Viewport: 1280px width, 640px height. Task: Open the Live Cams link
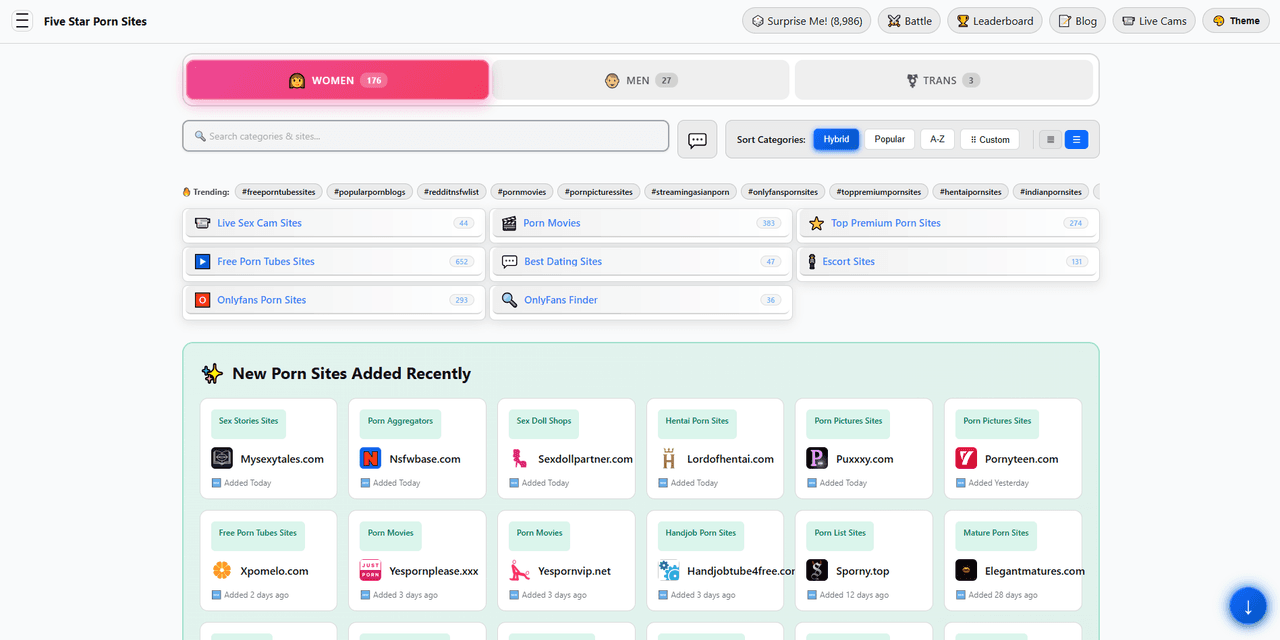pos(1154,21)
